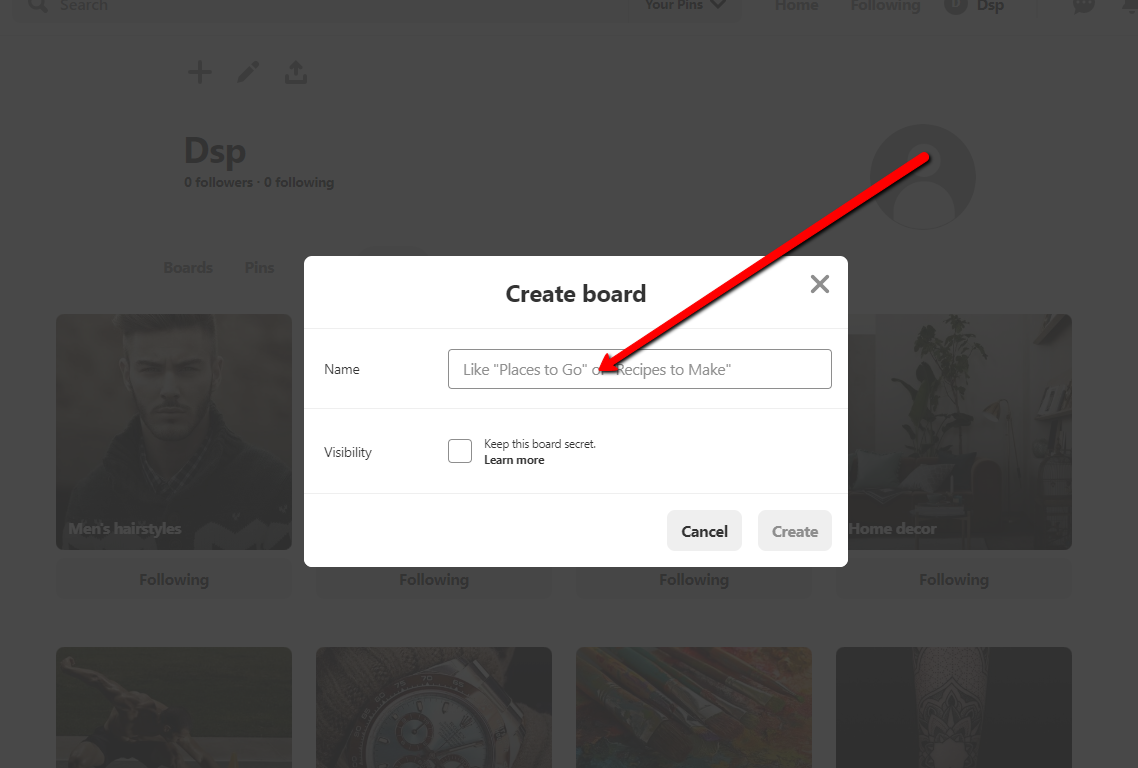Viewport: 1138px width, 768px height.
Task: Click the Create button in the dialog
Action: coord(795,531)
